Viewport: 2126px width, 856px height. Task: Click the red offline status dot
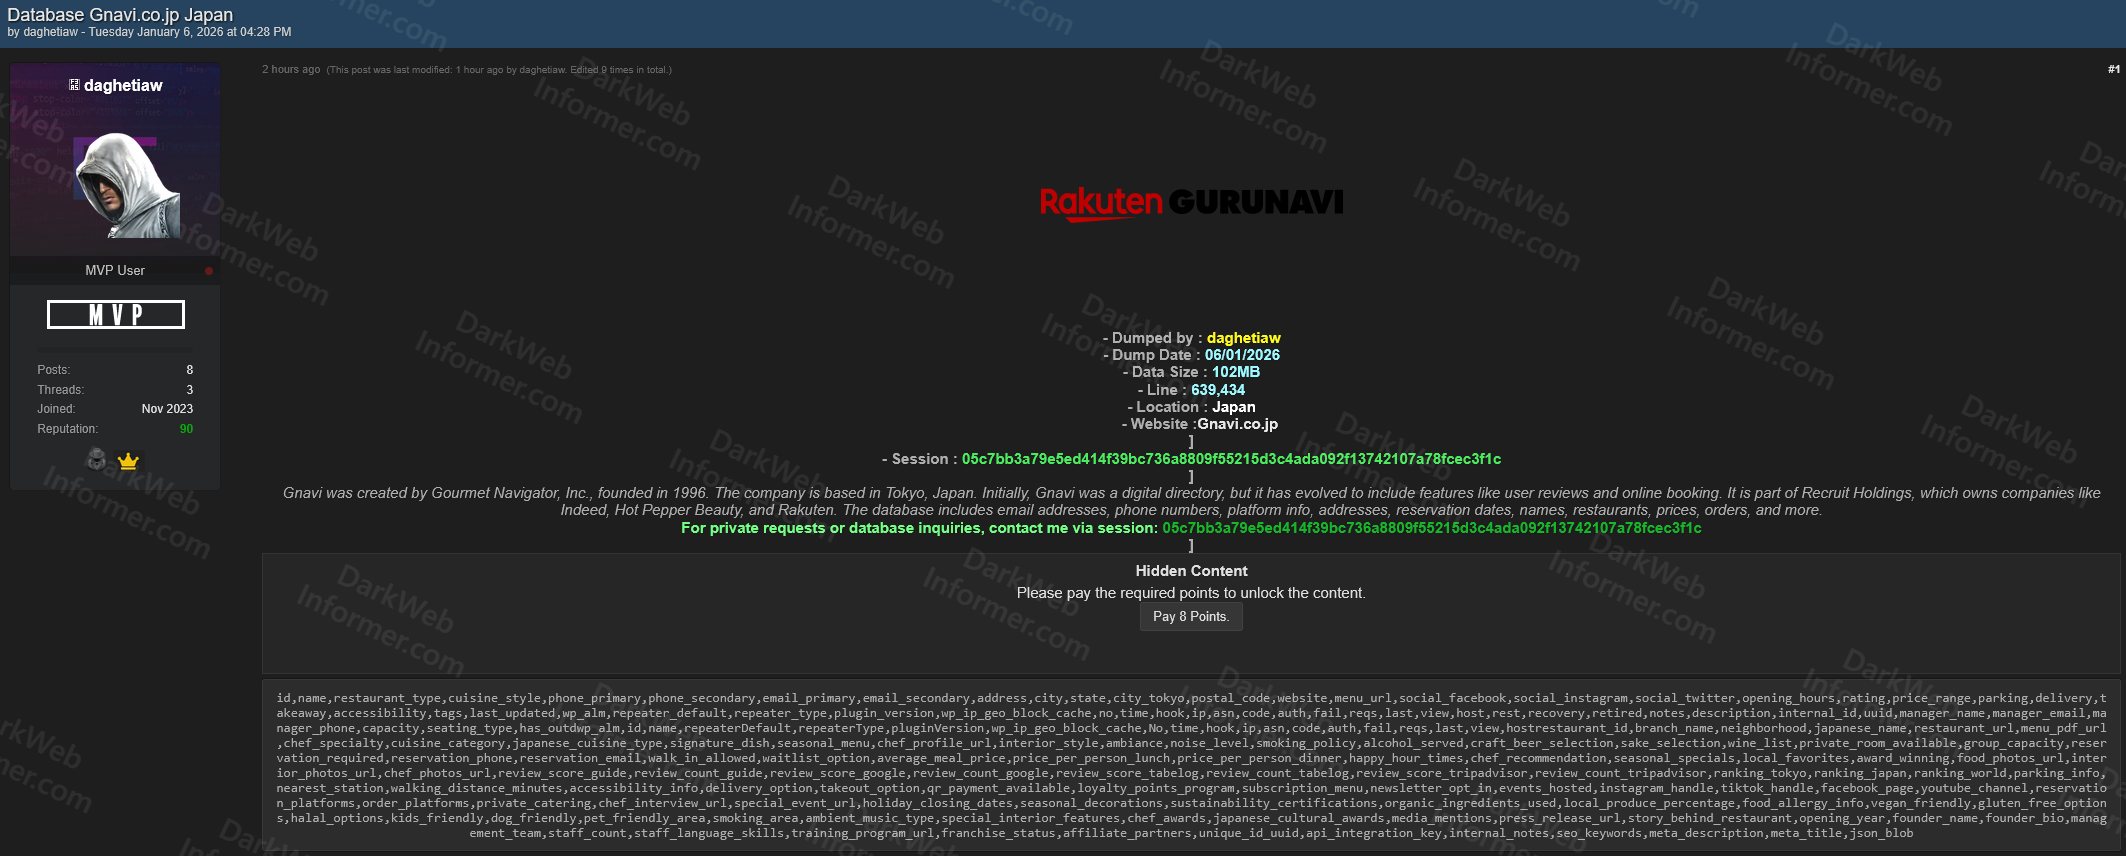pyautogui.click(x=209, y=271)
